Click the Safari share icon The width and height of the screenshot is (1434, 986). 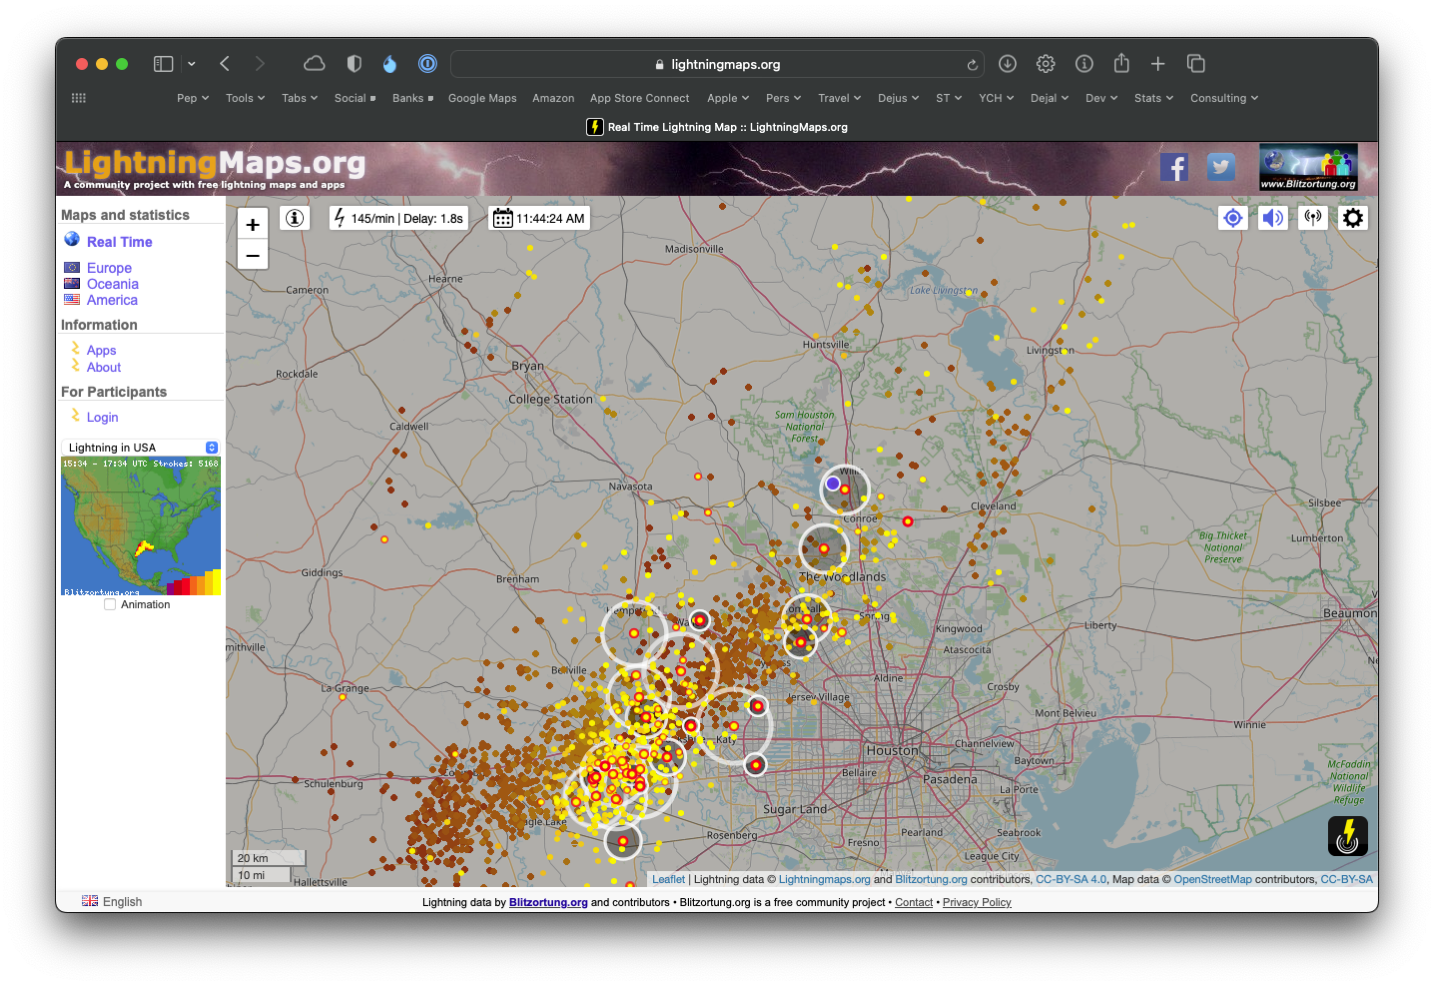(1122, 63)
